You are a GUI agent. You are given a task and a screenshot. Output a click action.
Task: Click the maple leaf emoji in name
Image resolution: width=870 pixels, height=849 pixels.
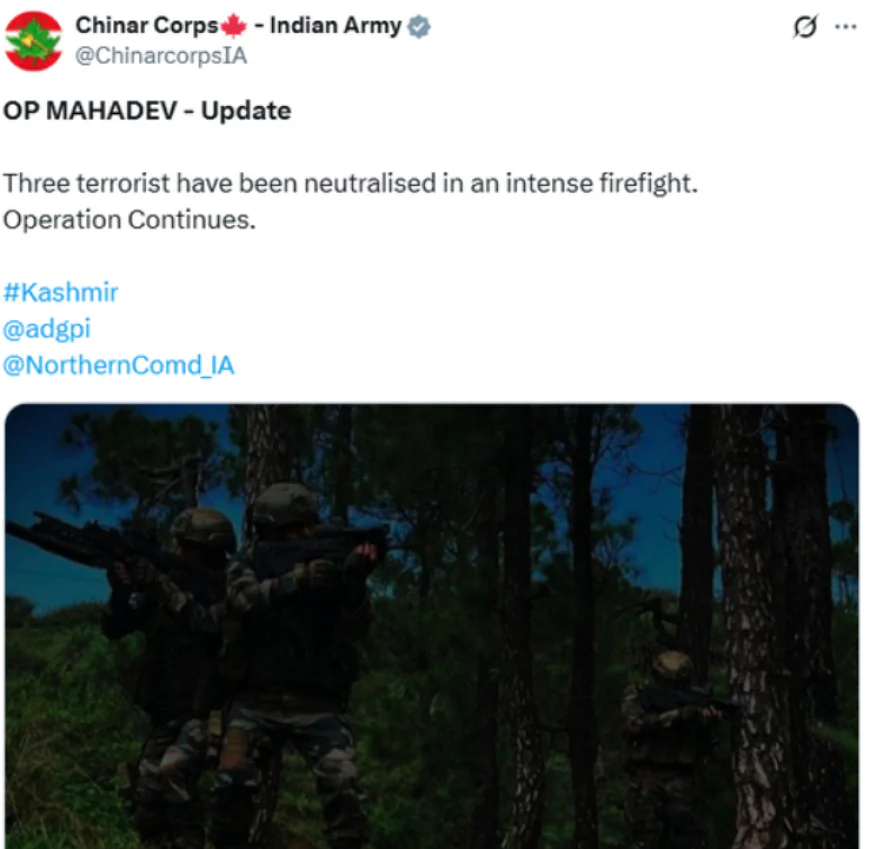[234, 26]
